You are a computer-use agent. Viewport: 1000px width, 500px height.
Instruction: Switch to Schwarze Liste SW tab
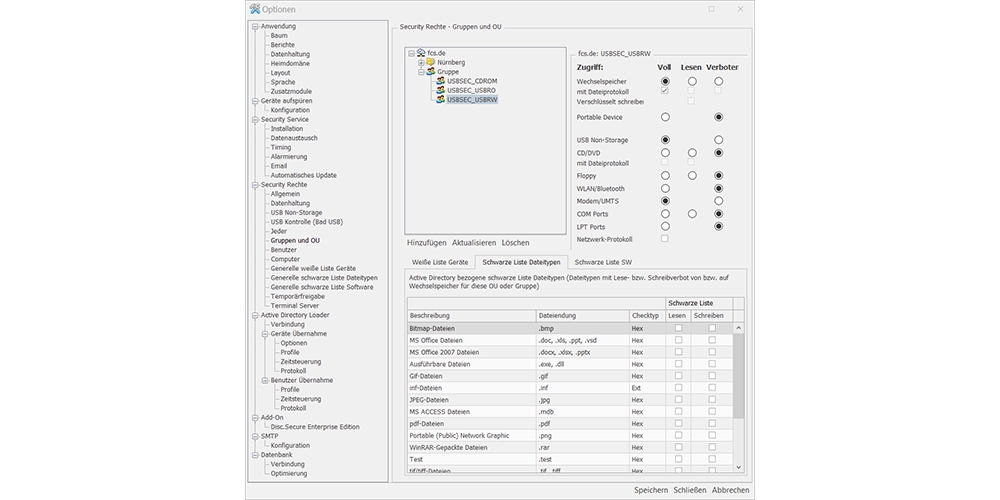pyautogui.click(x=603, y=262)
